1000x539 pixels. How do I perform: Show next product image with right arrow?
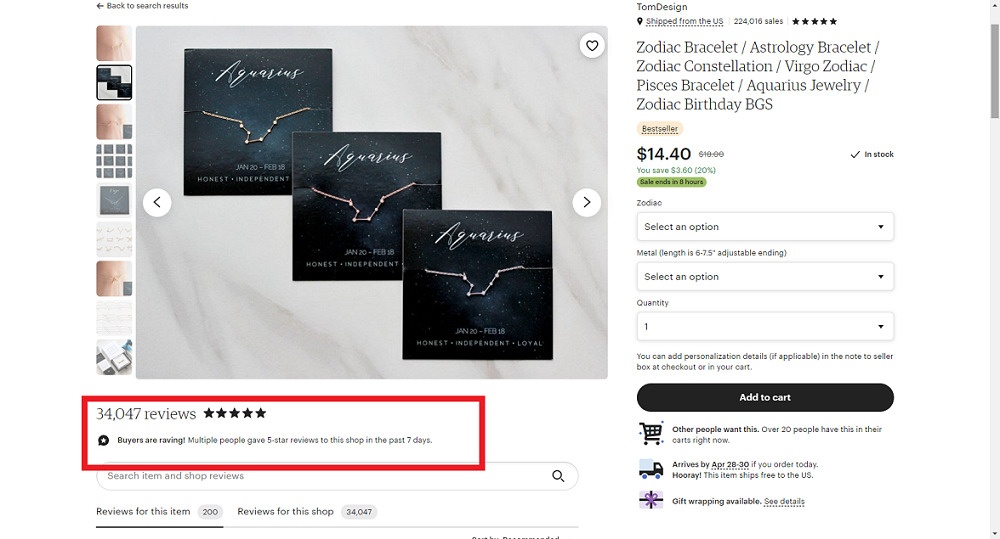coord(587,203)
